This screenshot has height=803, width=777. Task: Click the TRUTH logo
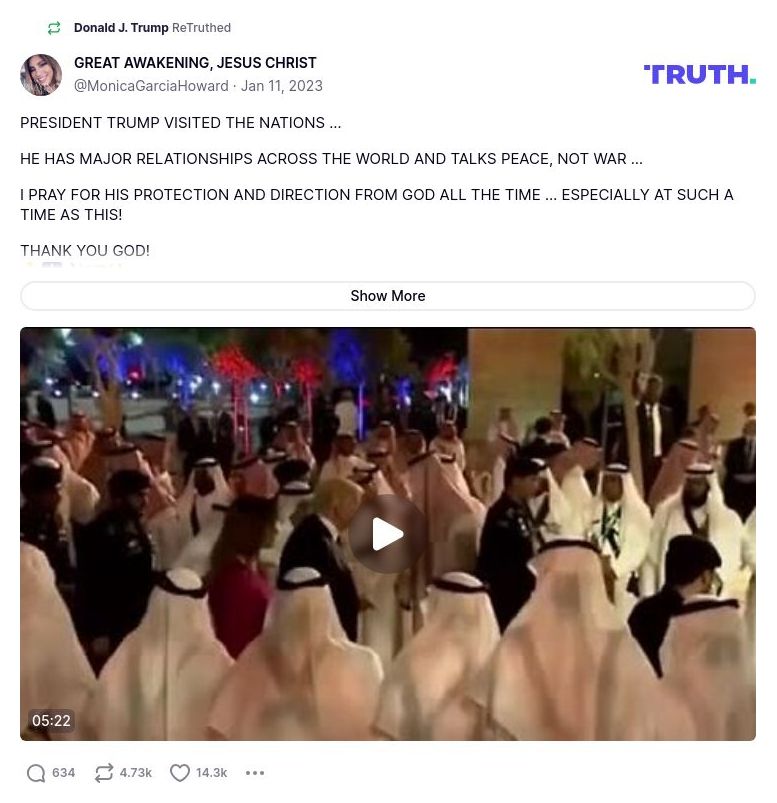[x=700, y=75]
